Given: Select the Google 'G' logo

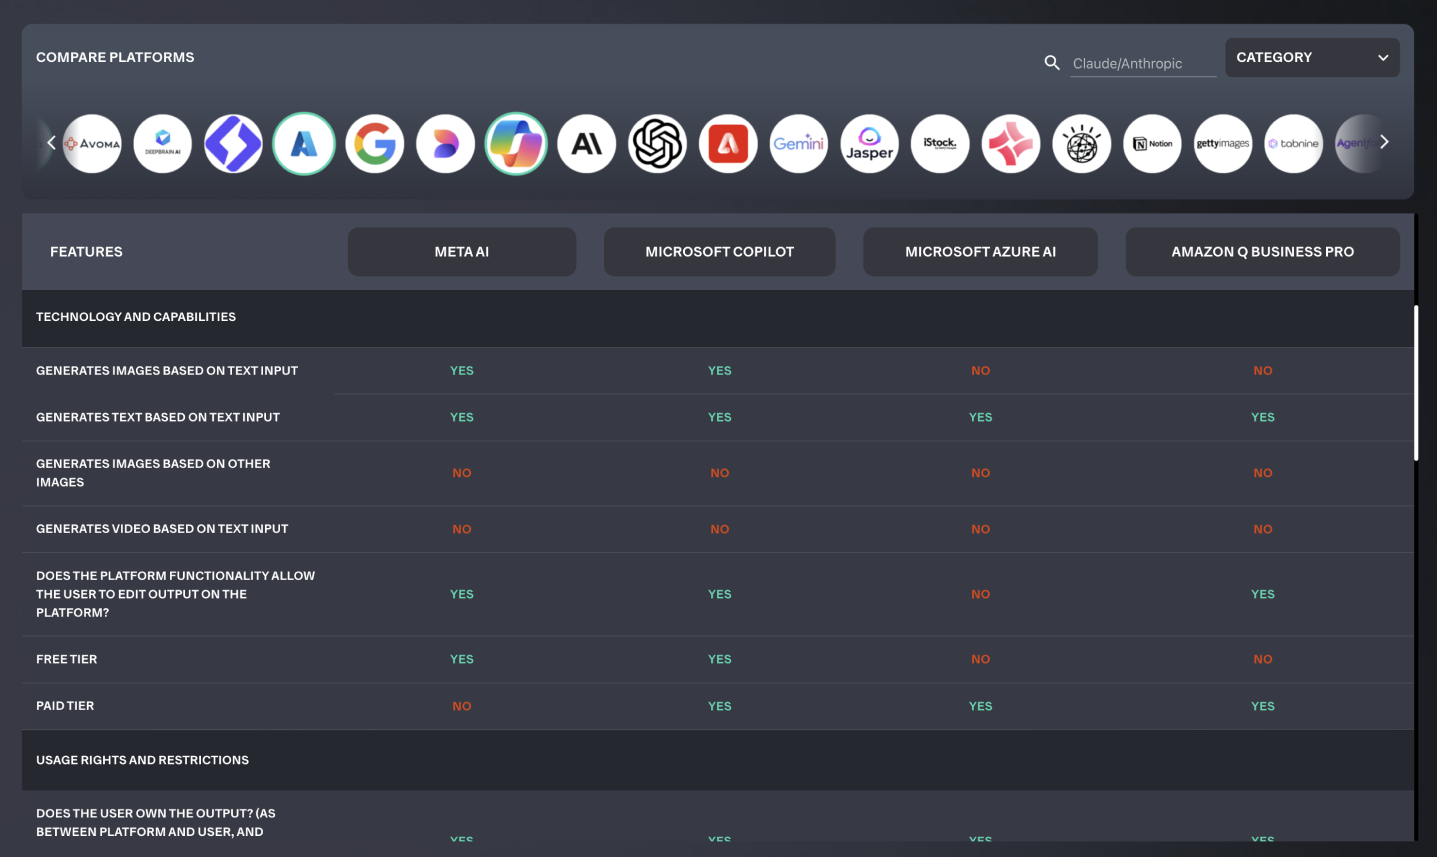Looking at the screenshot, I should click(x=375, y=144).
